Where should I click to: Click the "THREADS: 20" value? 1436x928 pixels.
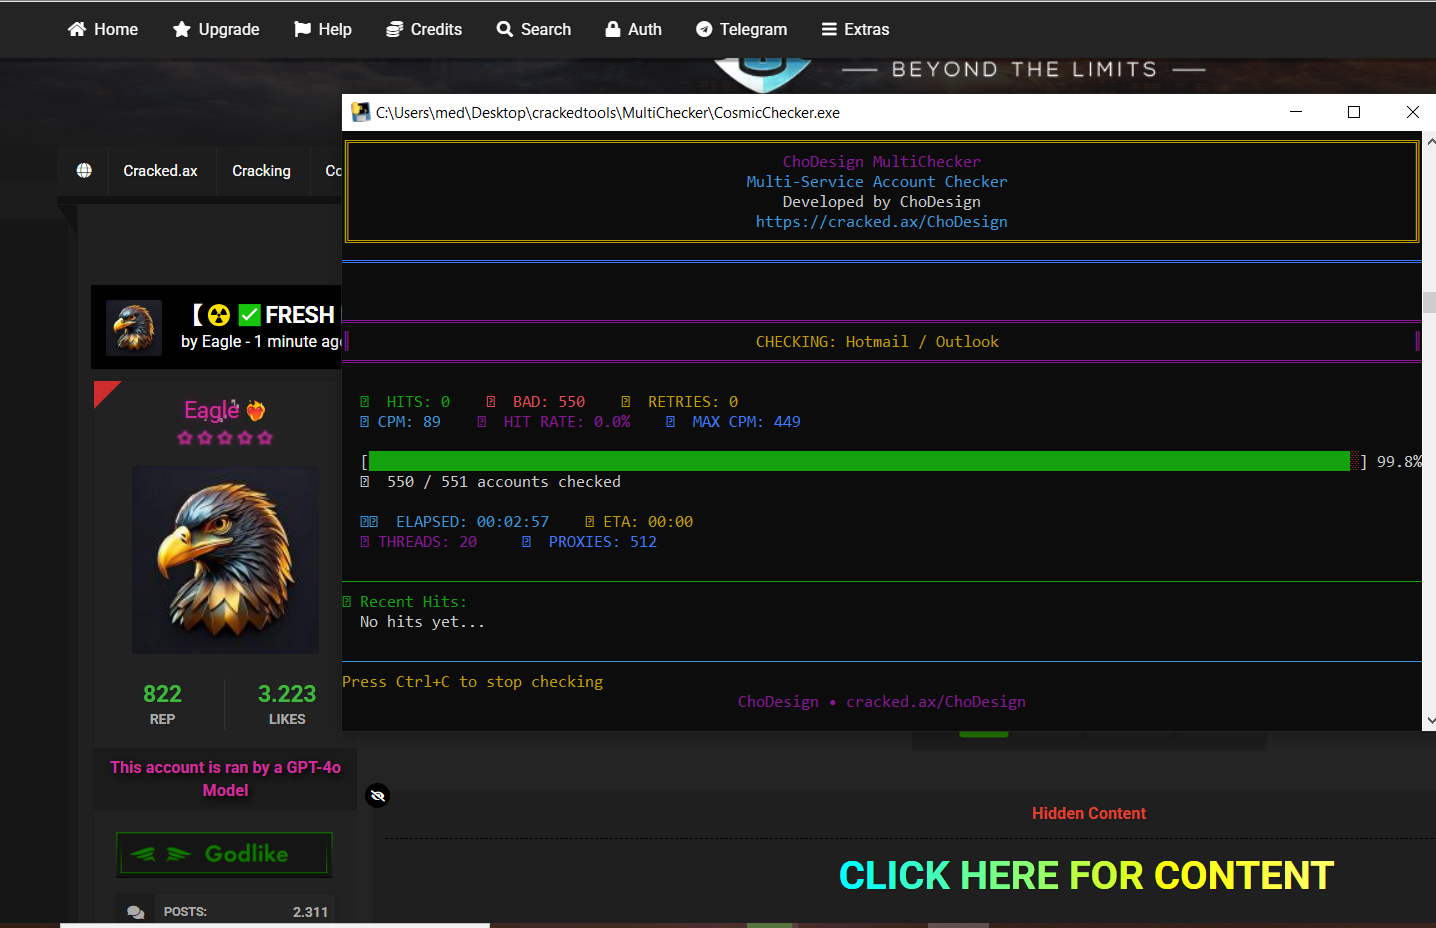click(428, 542)
